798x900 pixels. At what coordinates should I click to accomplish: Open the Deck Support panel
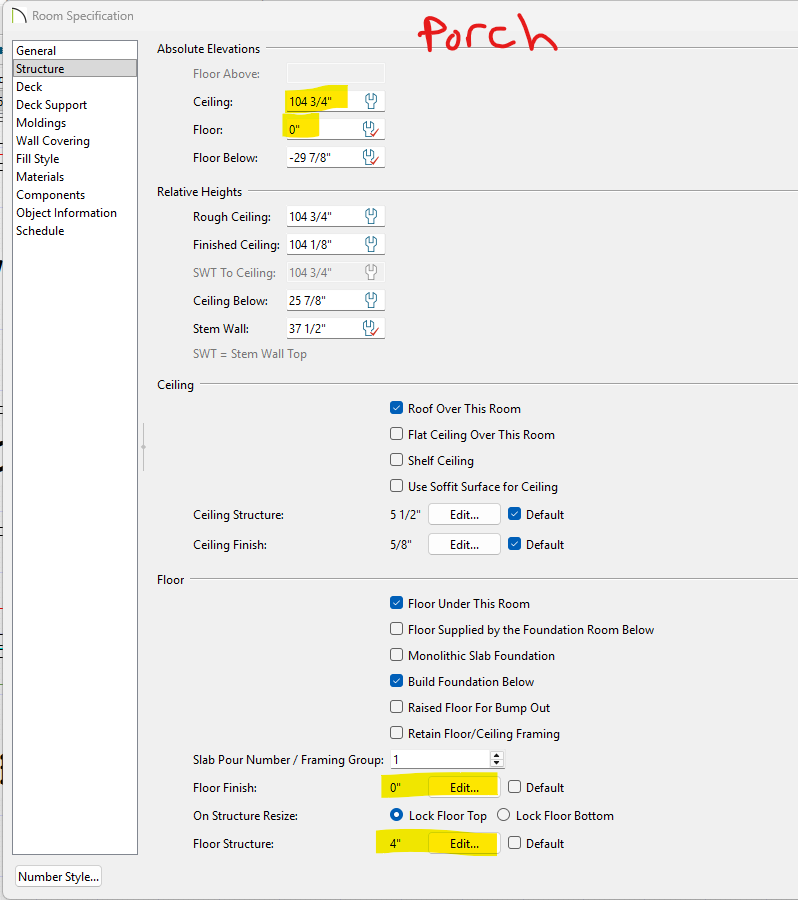point(51,105)
